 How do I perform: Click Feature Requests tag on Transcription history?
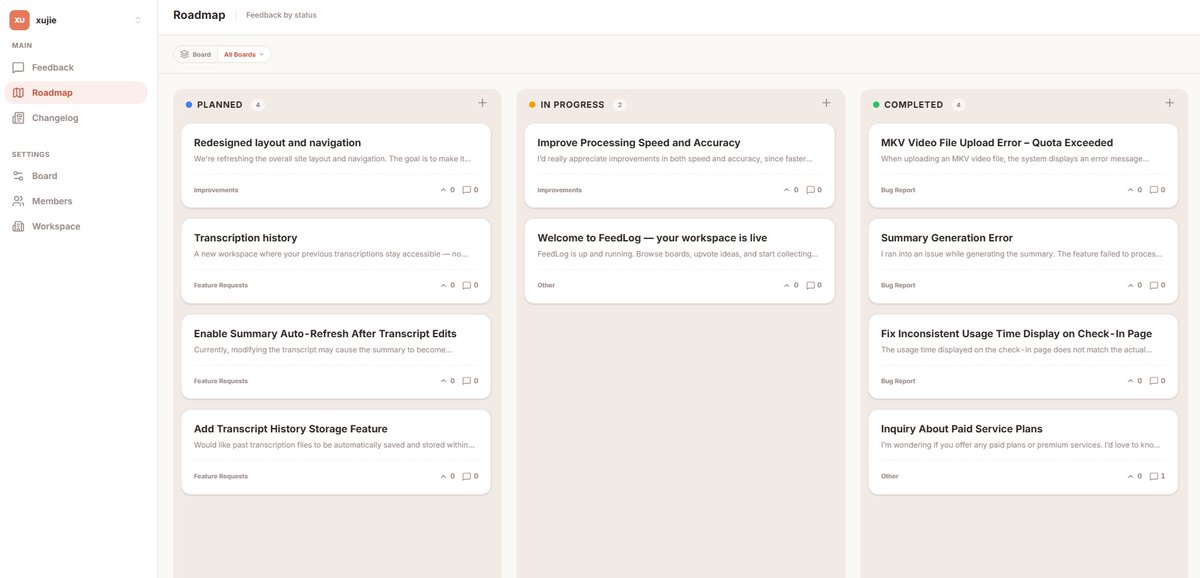[x=221, y=285]
